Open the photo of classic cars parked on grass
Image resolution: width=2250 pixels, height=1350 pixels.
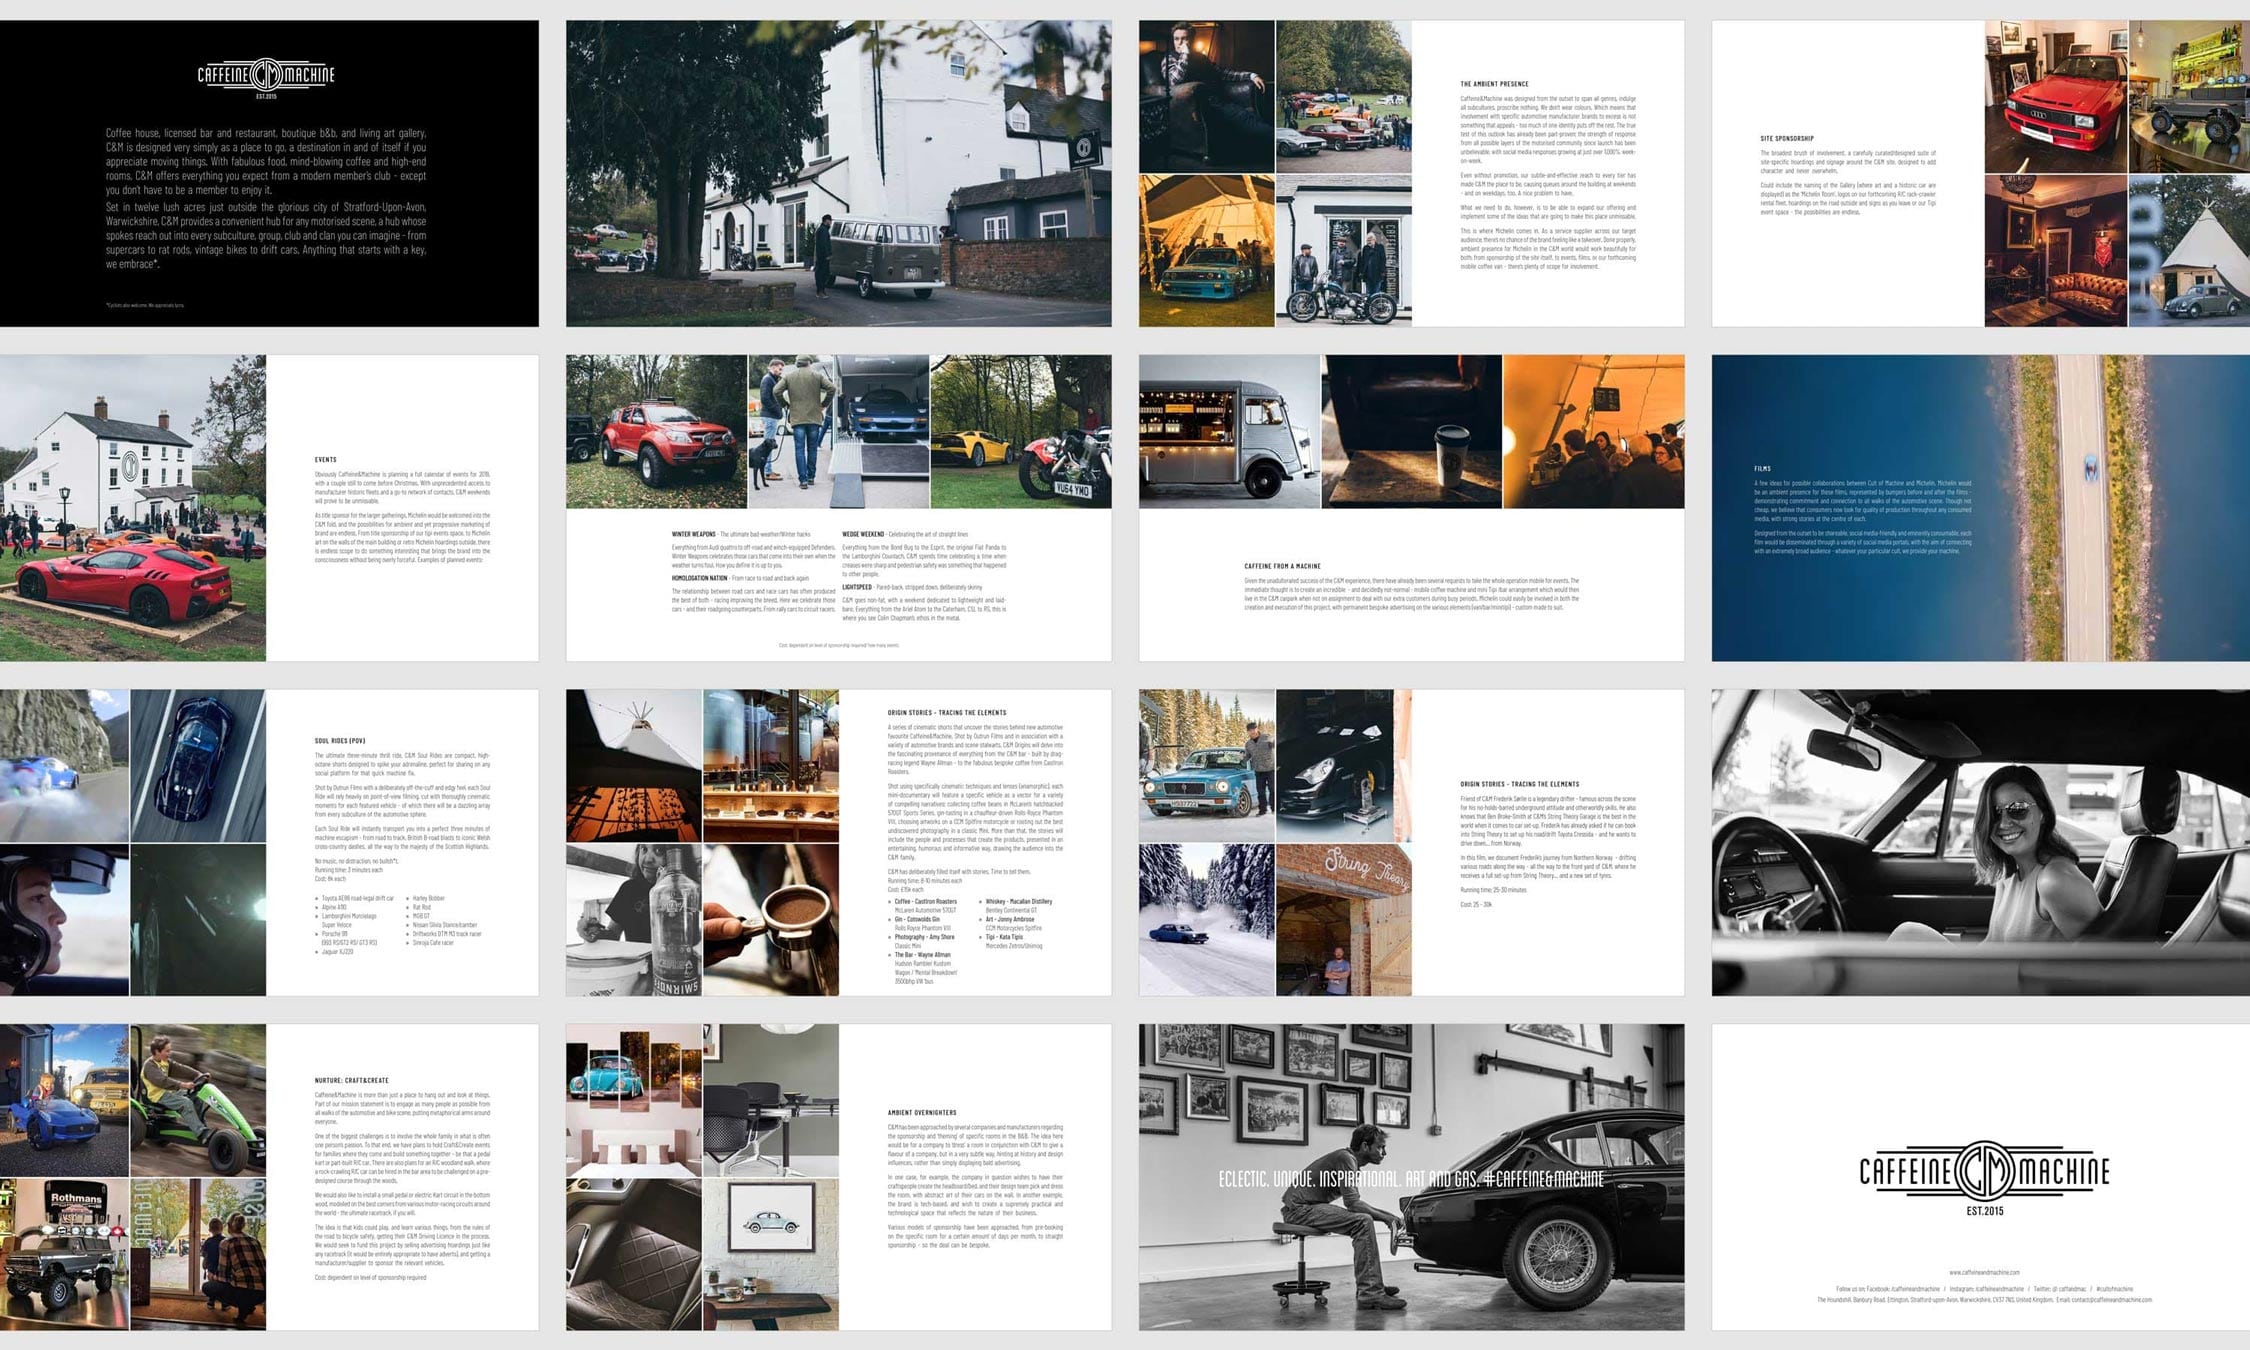point(1344,96)
